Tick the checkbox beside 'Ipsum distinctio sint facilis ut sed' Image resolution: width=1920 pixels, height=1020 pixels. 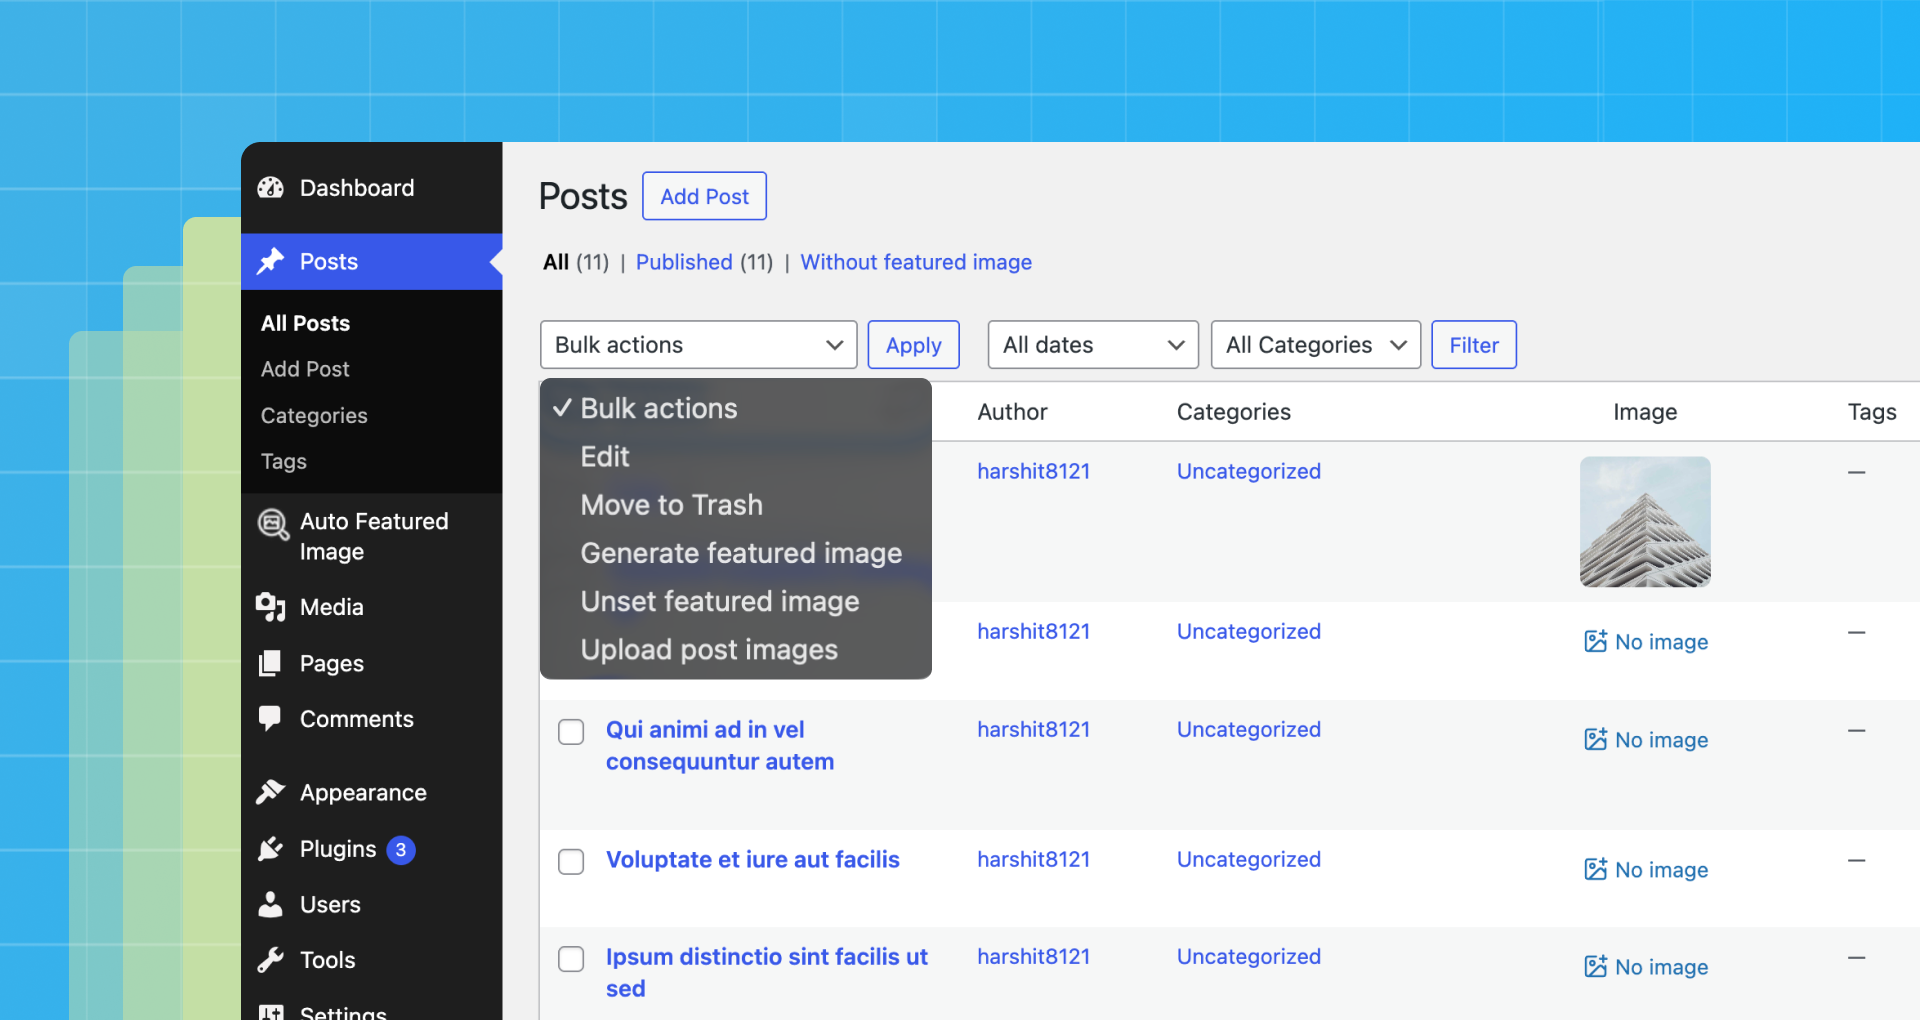click(571, 958)
